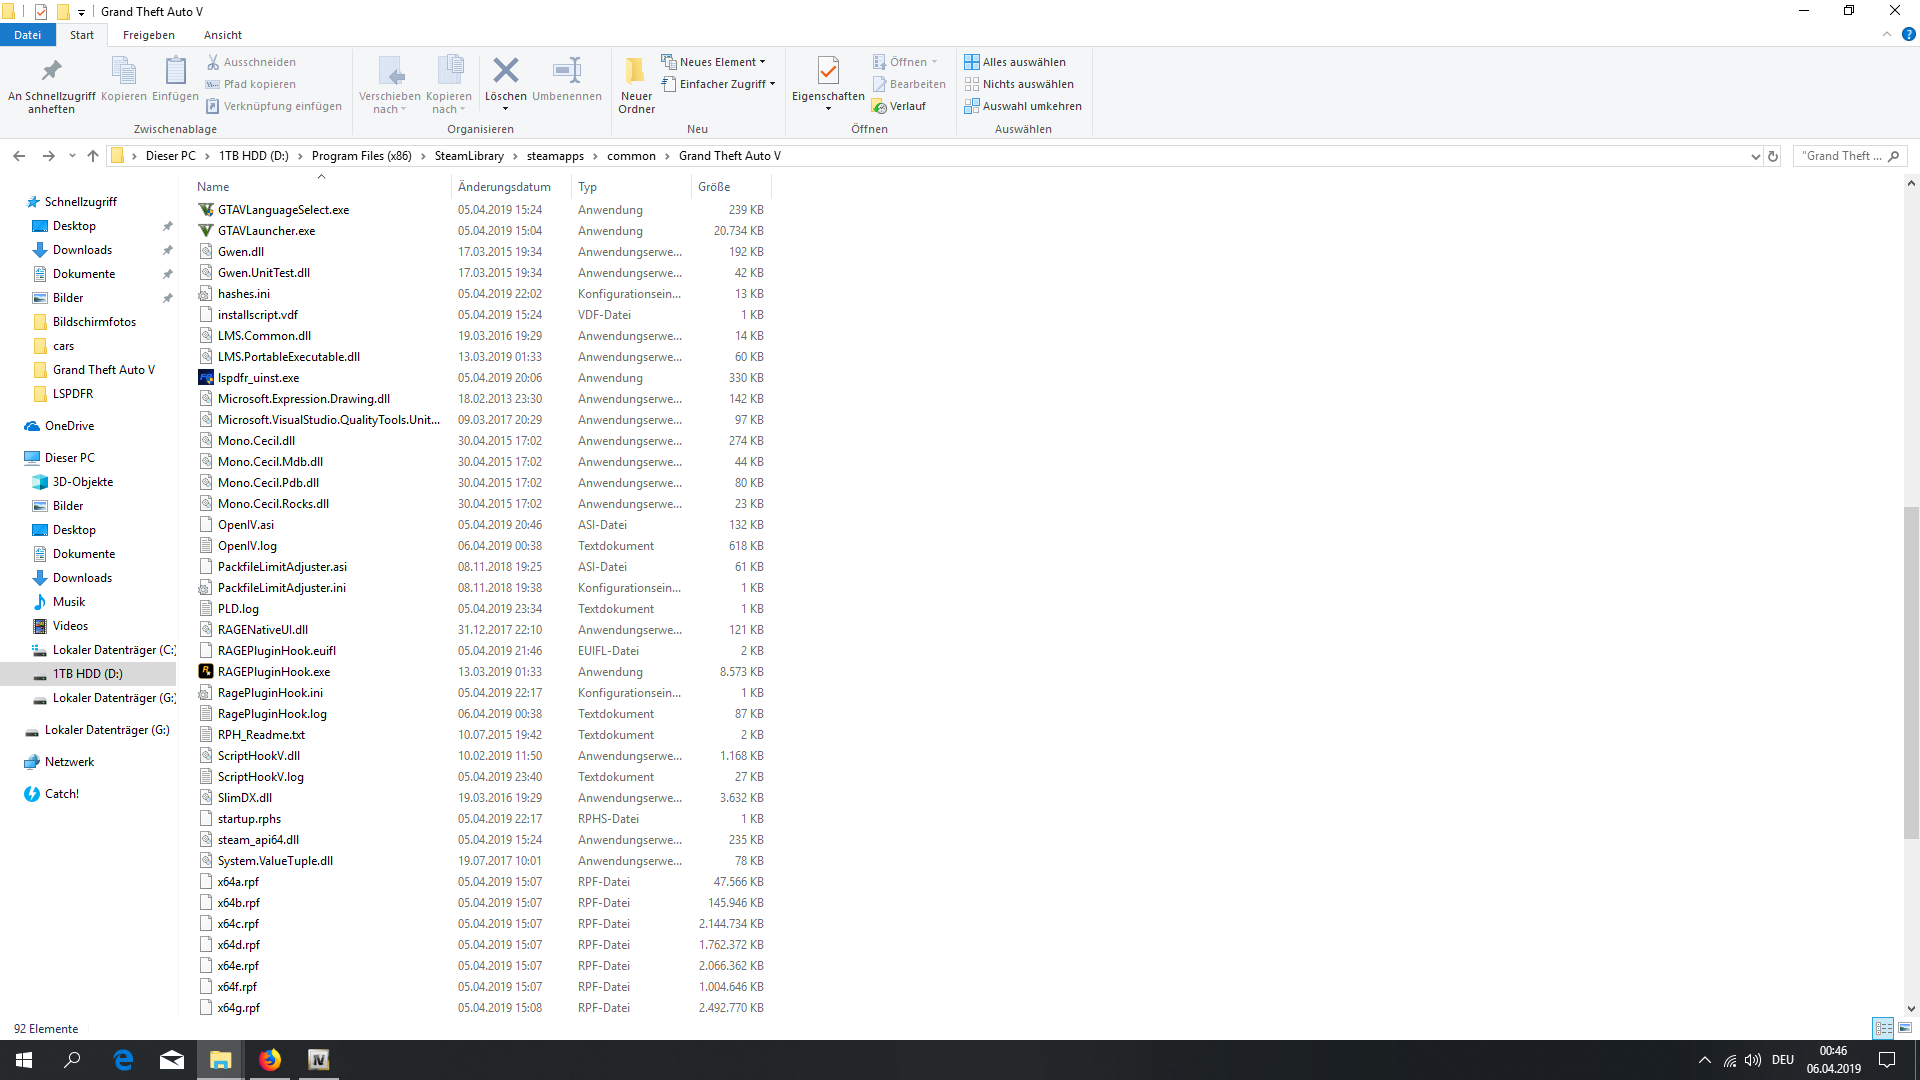Screen dimensions: 1920x1080
Task: Switch to details list view
Action: coord(1883,1028)
